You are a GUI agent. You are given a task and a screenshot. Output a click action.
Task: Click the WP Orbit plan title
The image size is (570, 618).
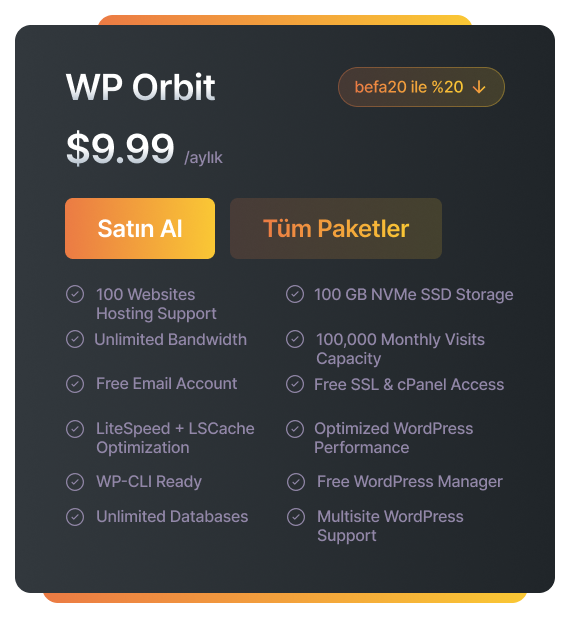click(140, 87)
